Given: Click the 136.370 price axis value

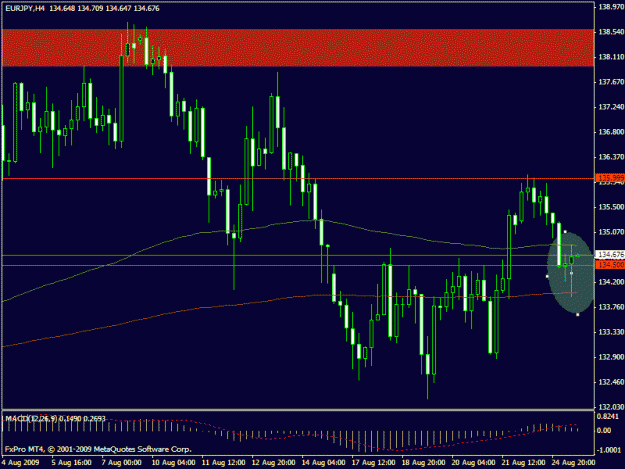Looking at the screenshot, I should click(x=611, y=157).
